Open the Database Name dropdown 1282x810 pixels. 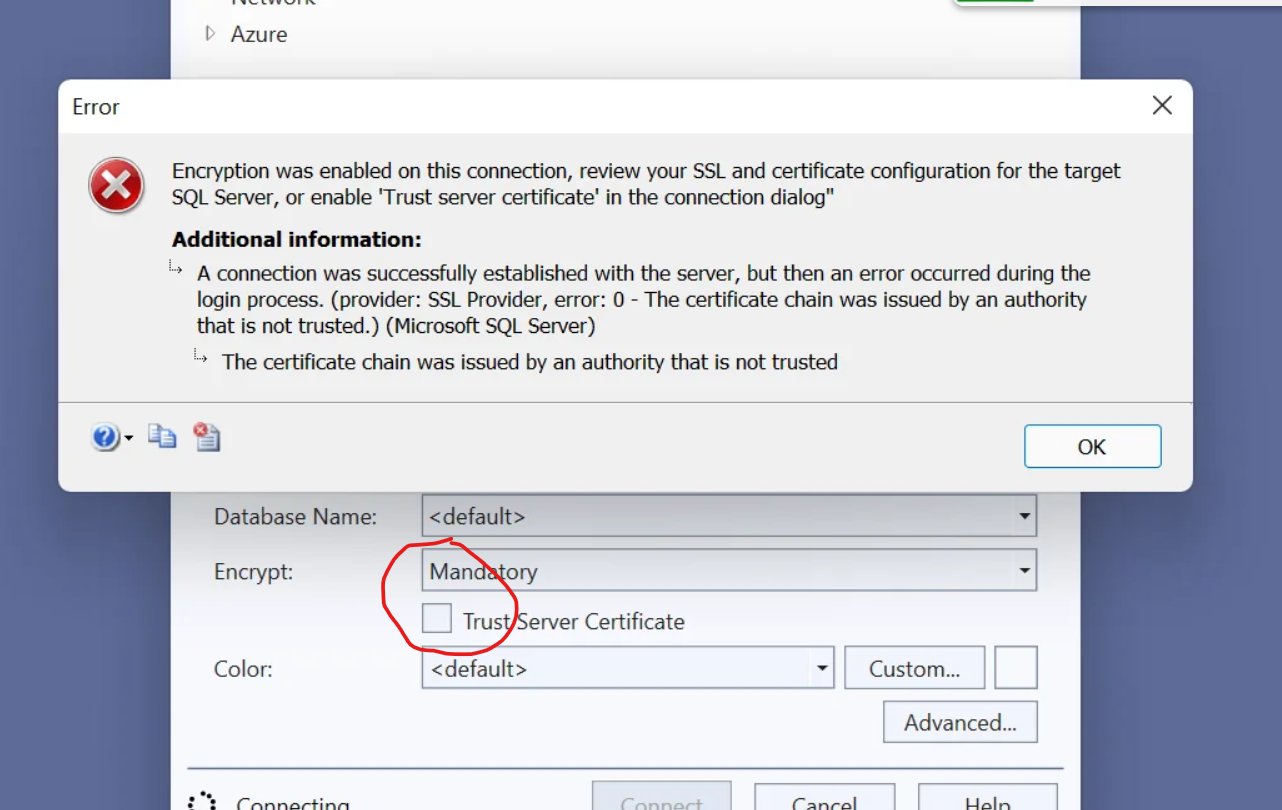pos(1023,517)
